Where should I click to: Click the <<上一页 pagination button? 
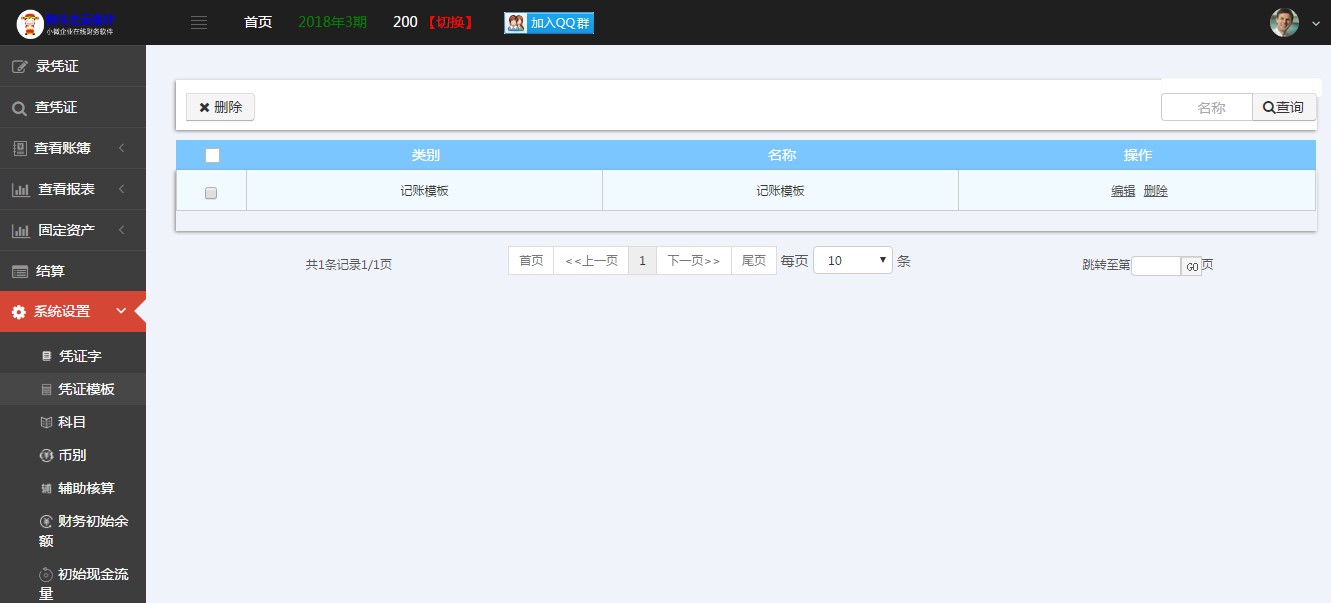pyautogui.click(x=591, y=260)
